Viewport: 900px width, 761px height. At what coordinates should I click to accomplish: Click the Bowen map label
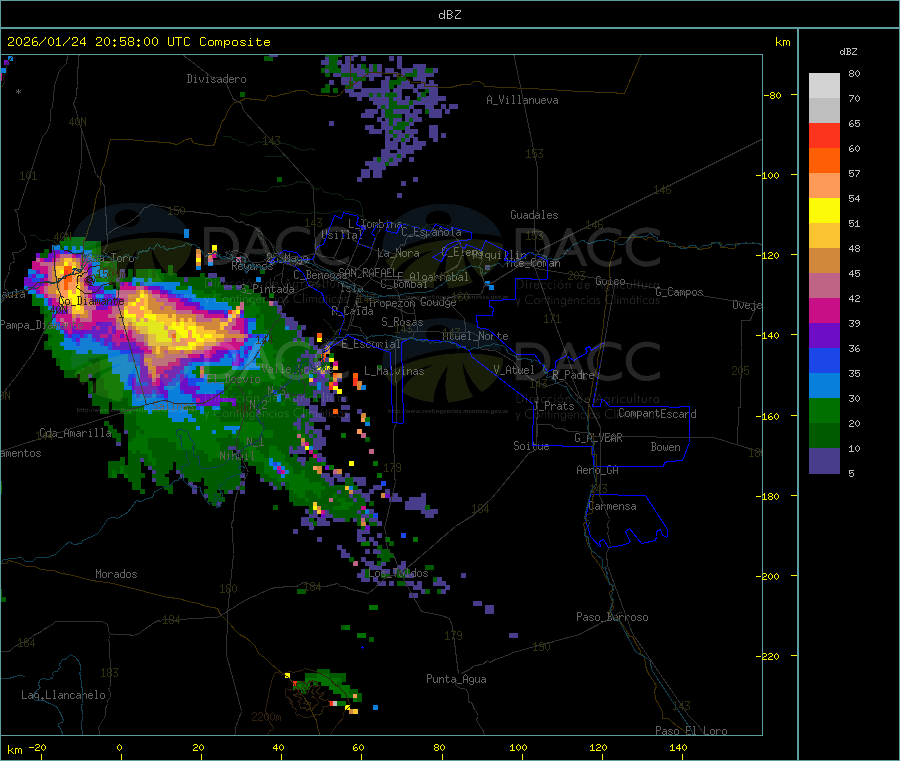666,447
